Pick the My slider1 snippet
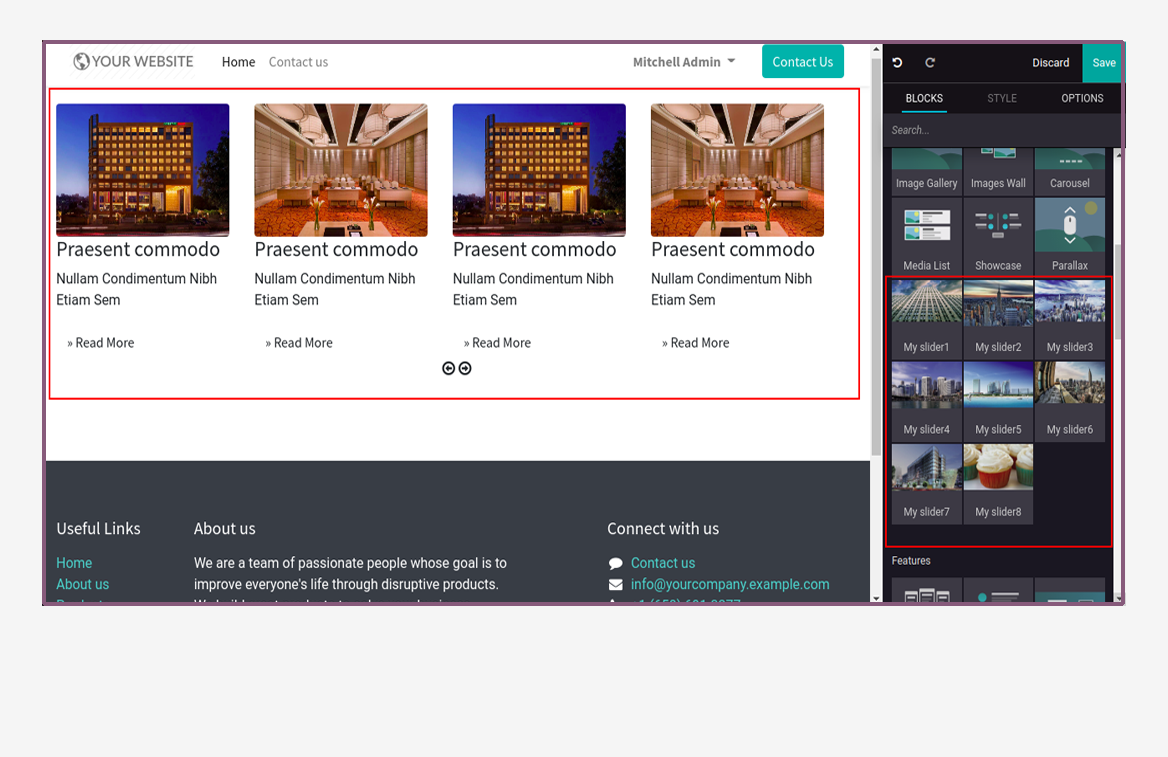Screen dimensions: 1168x757 [927, 319]
